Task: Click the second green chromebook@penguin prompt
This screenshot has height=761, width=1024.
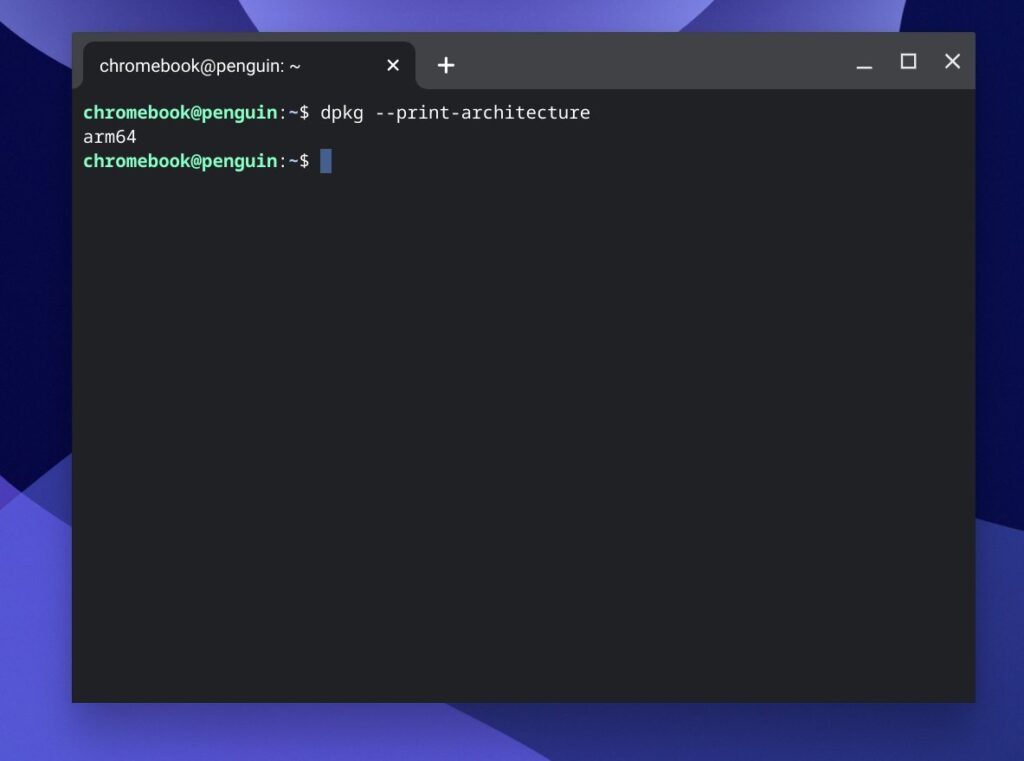Action: 180,161
